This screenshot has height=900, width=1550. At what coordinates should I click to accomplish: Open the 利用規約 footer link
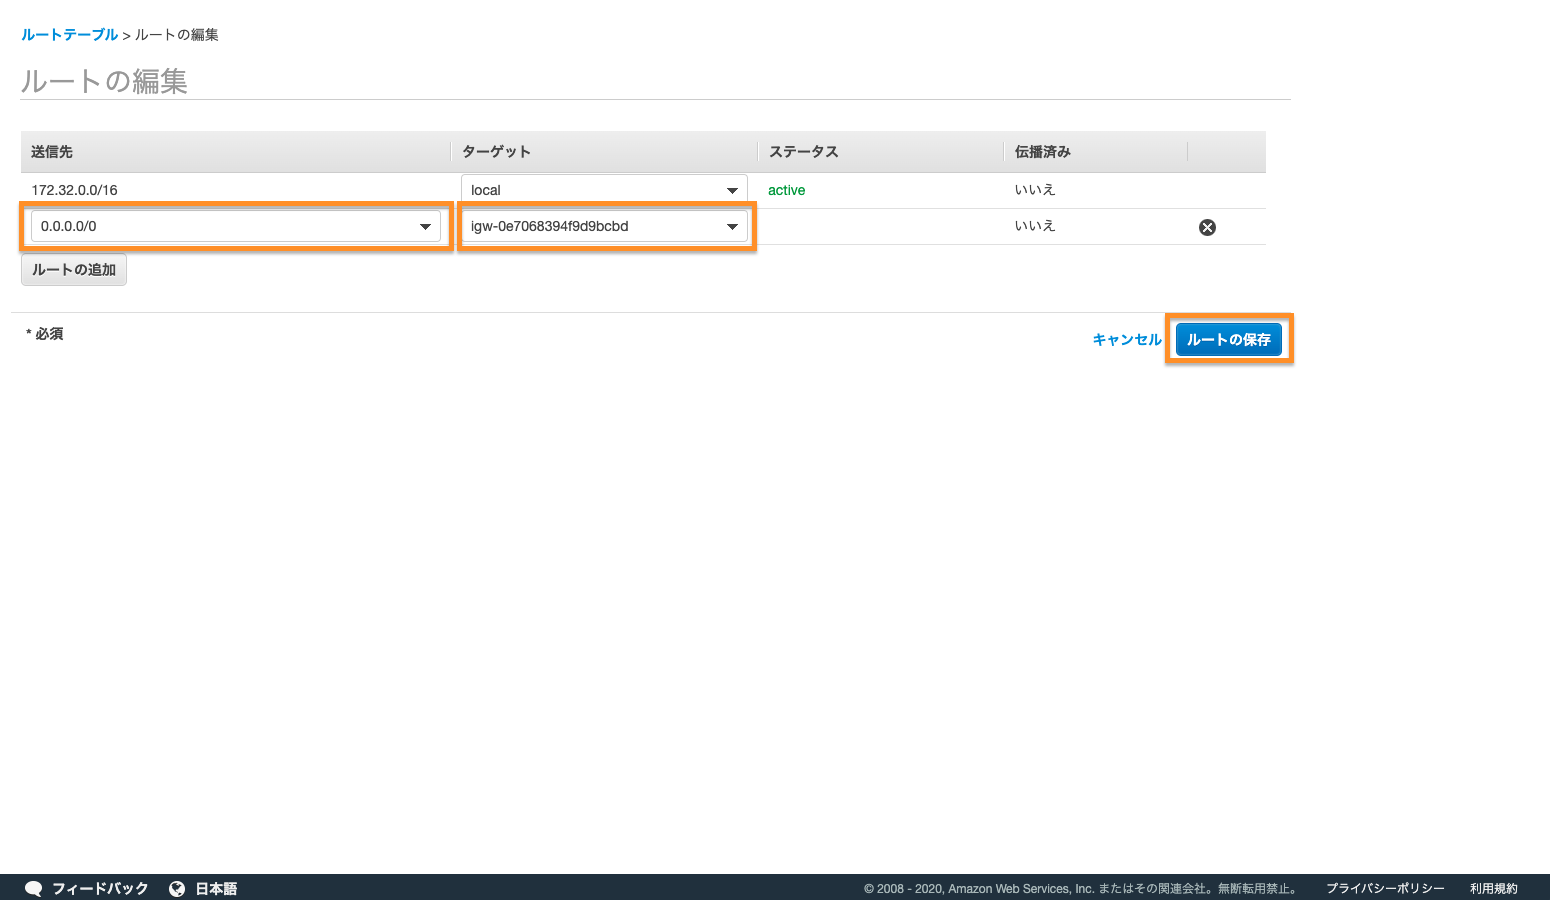click(x=1493, y=888)
